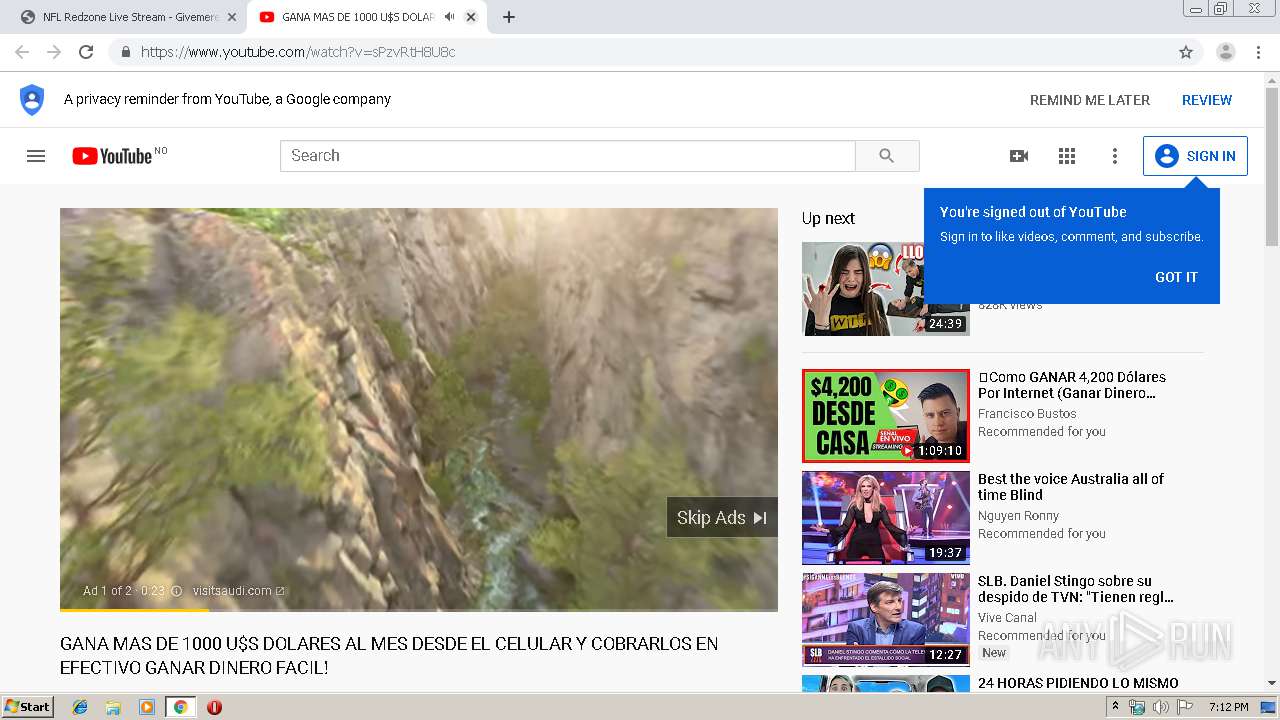Open the action center flag icon
Viewport: 1280px width, 720px height.
(x=1185, y=707)
